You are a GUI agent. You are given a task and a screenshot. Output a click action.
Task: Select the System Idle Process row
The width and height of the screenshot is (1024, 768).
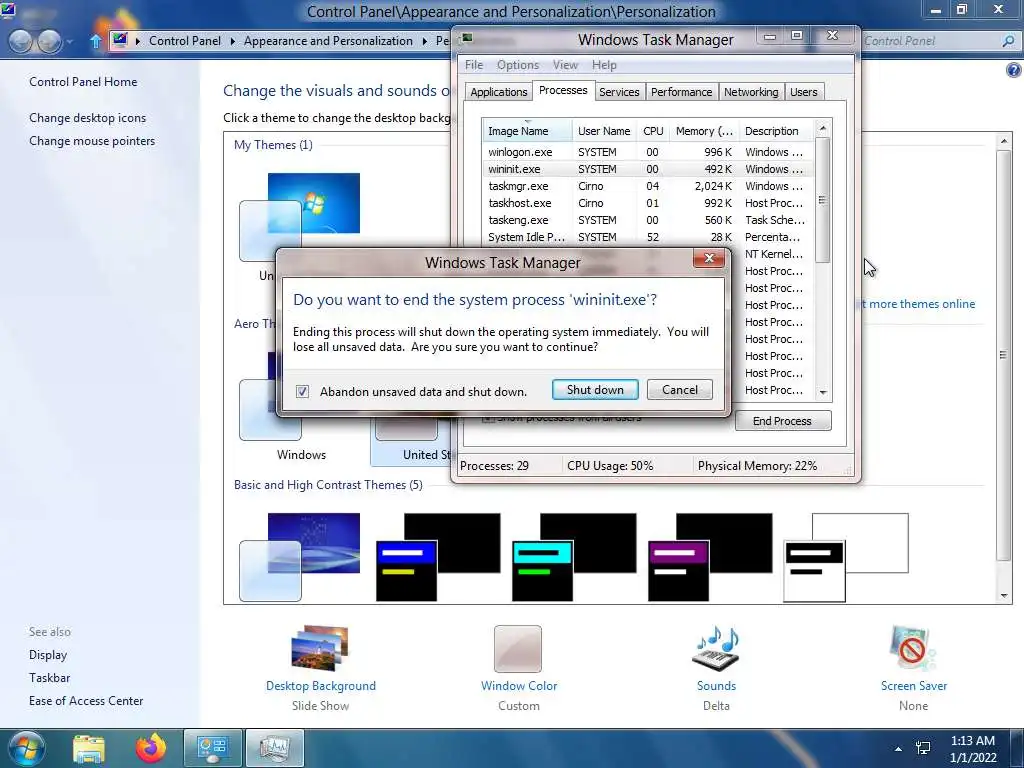(648, 236)
